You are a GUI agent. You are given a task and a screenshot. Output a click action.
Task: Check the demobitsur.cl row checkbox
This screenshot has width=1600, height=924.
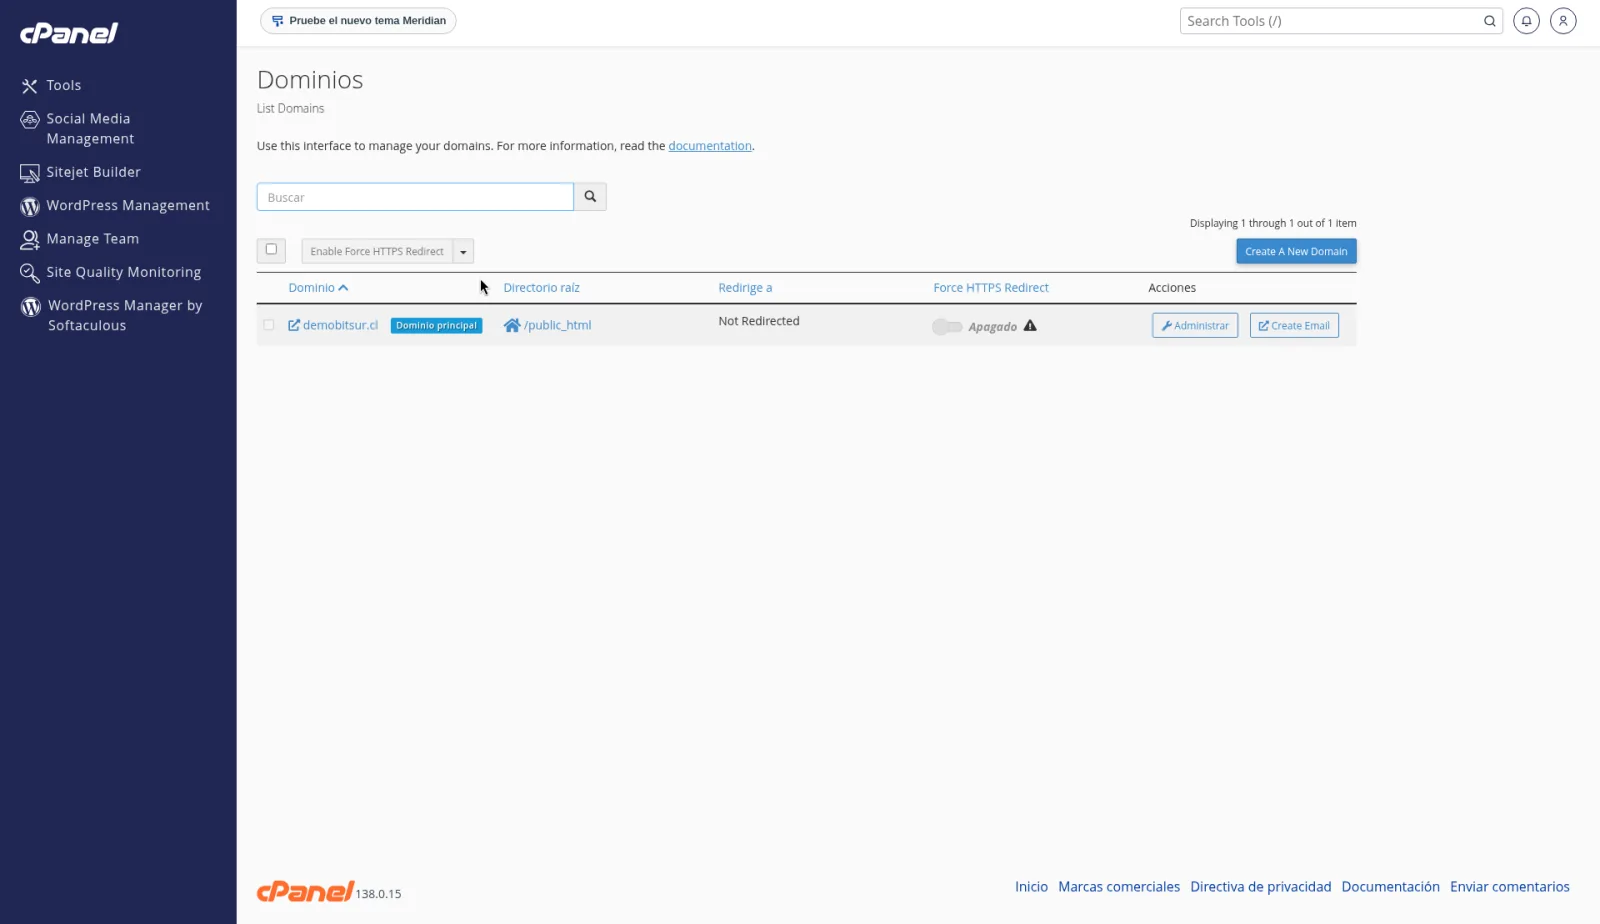[x=269, y=325]
